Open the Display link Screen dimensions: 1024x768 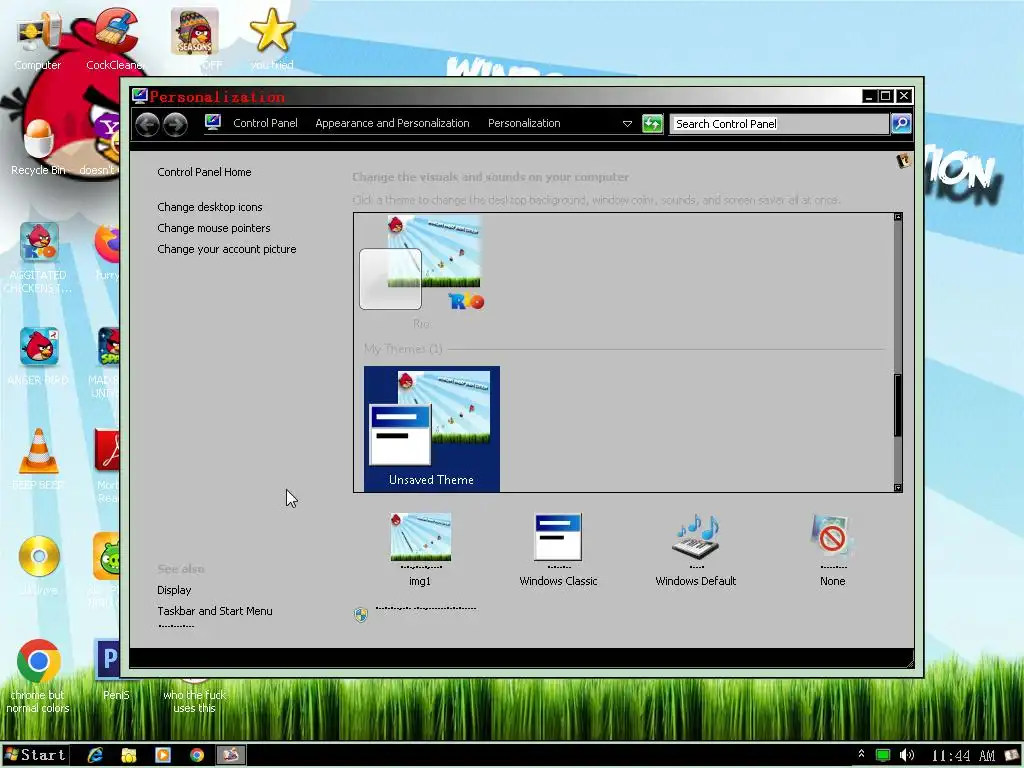coord(174,590)
